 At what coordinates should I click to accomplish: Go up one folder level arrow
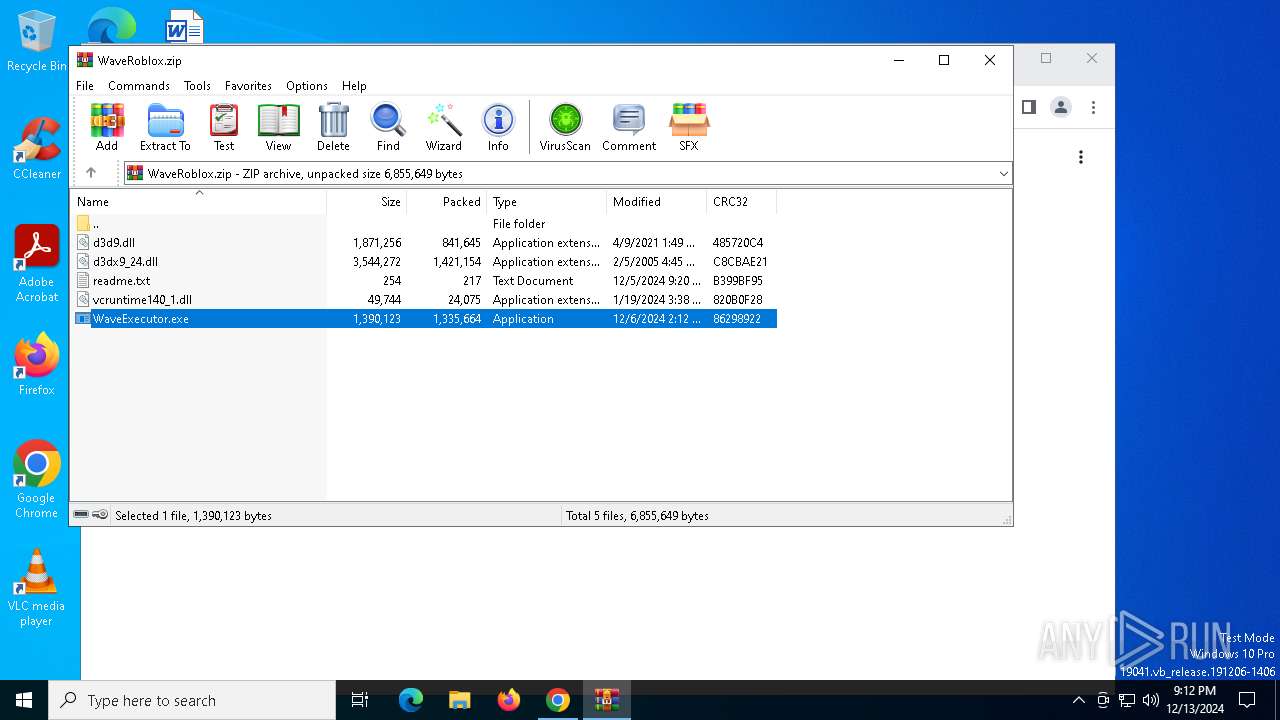[x=91, y=173]
